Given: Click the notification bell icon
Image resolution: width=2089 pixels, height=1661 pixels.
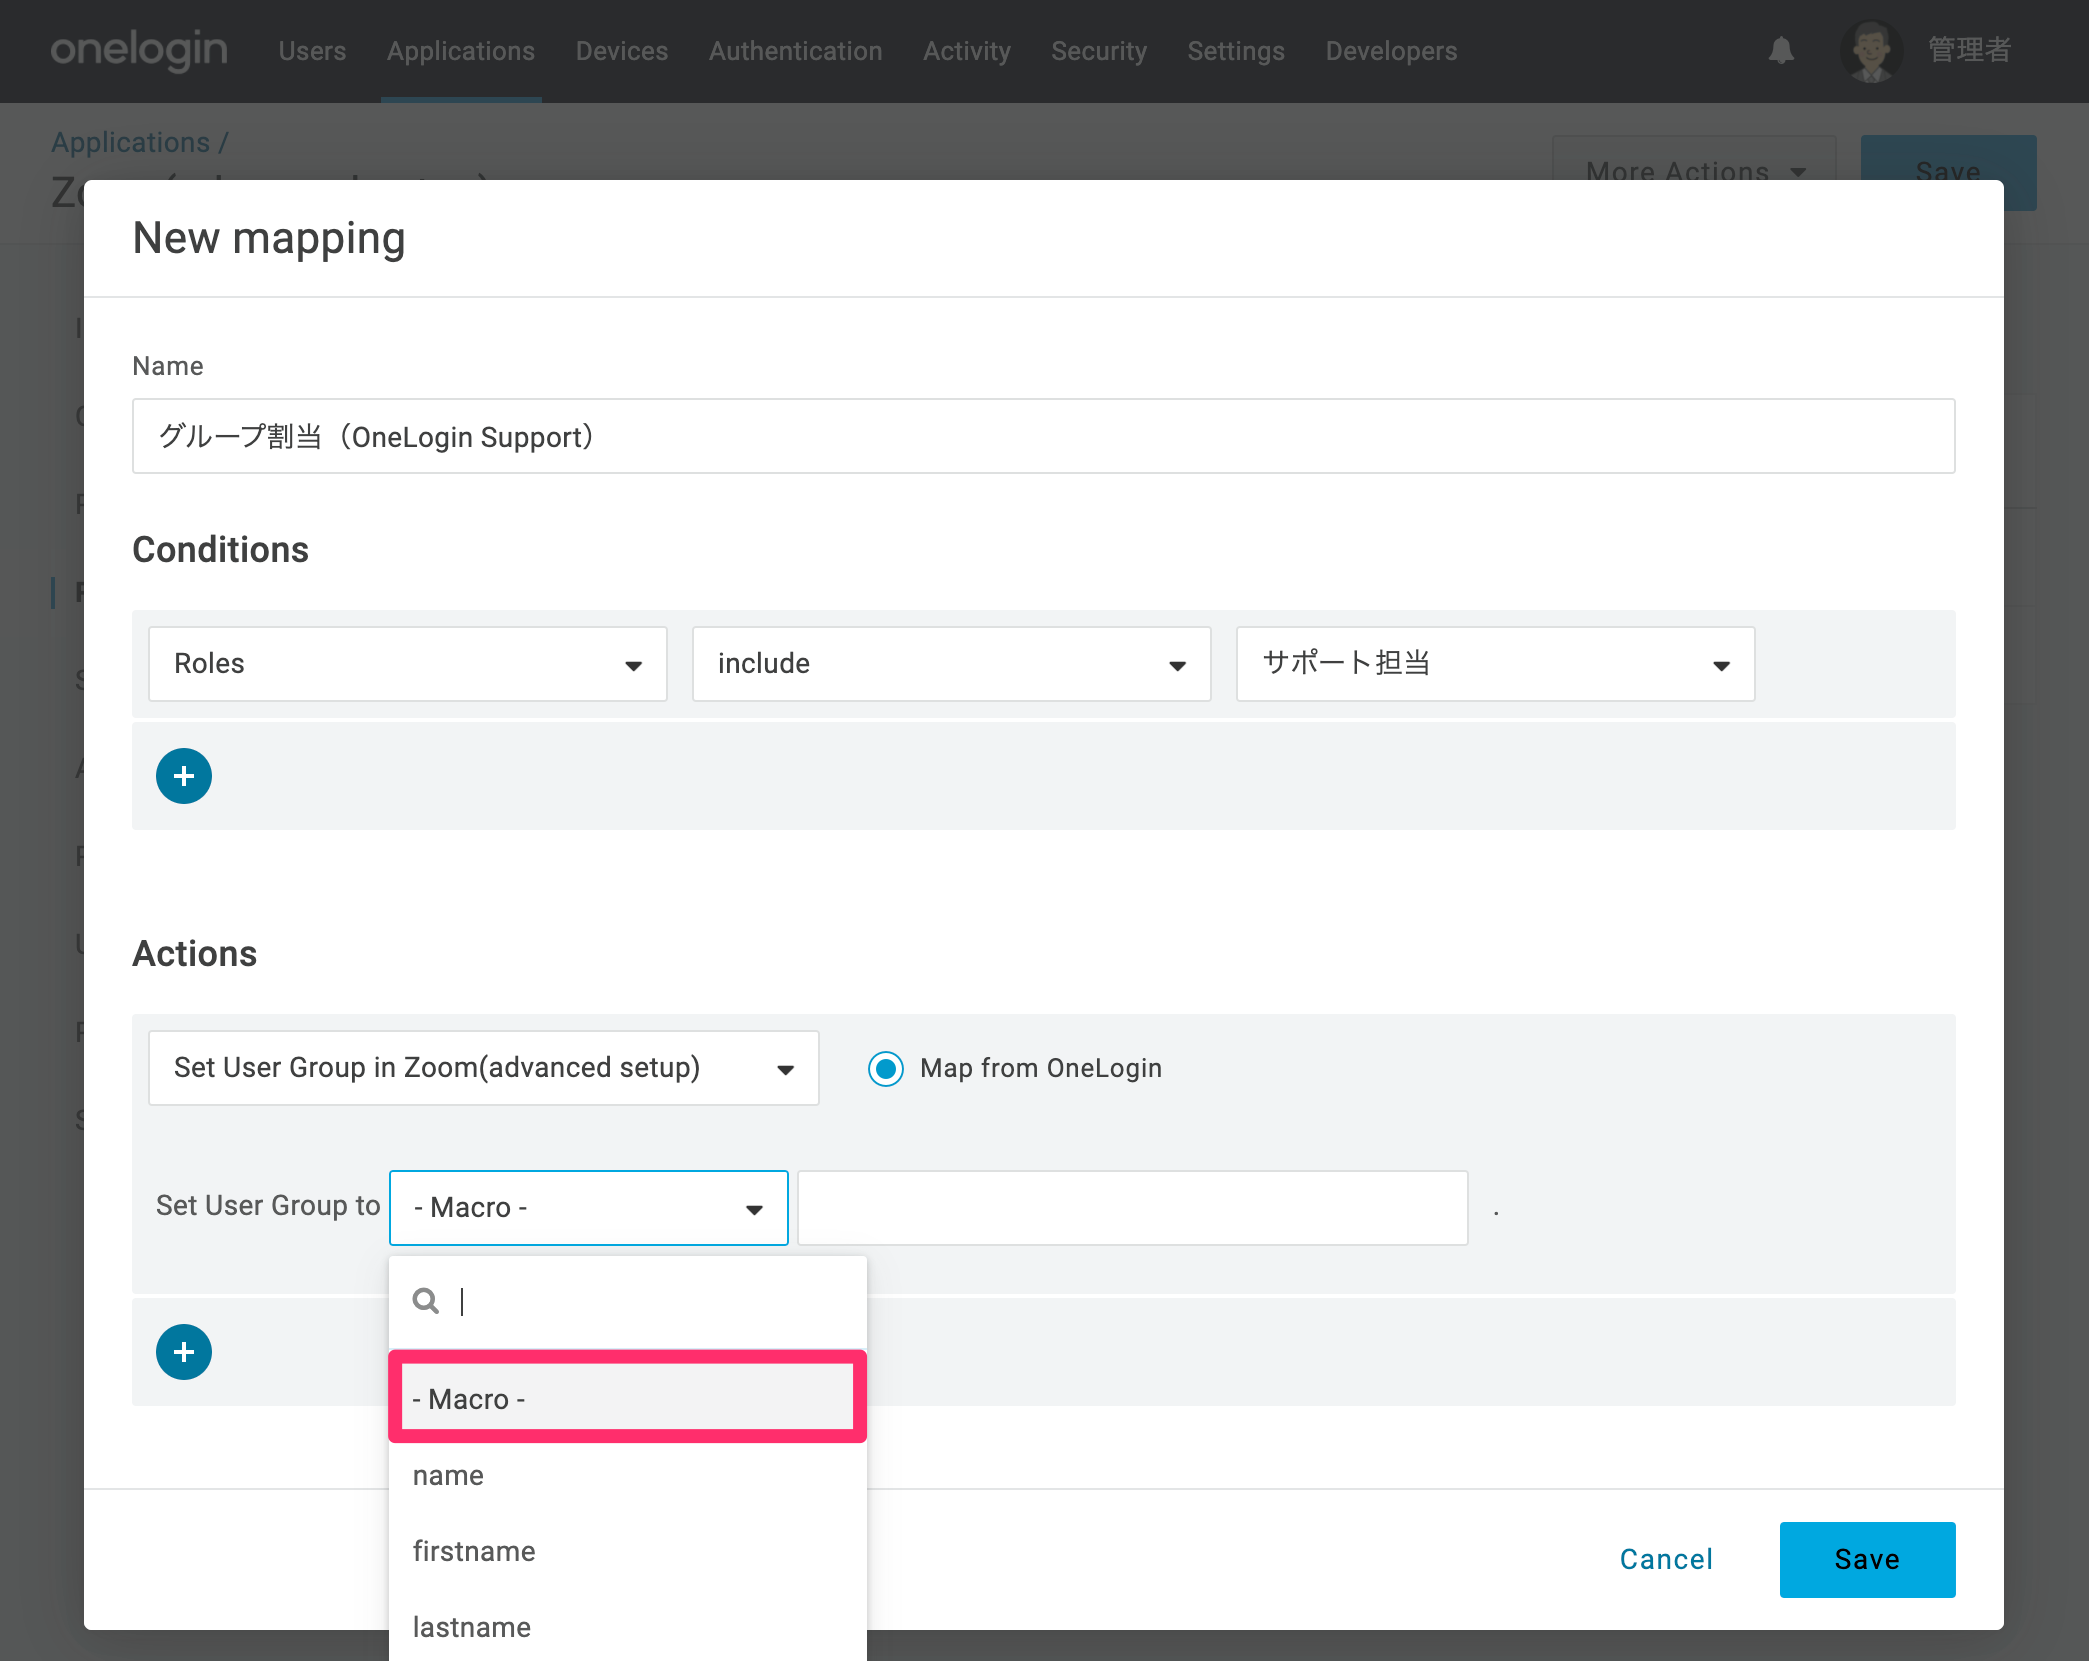Looking at the screenshot, I should tap(1781, 50).
